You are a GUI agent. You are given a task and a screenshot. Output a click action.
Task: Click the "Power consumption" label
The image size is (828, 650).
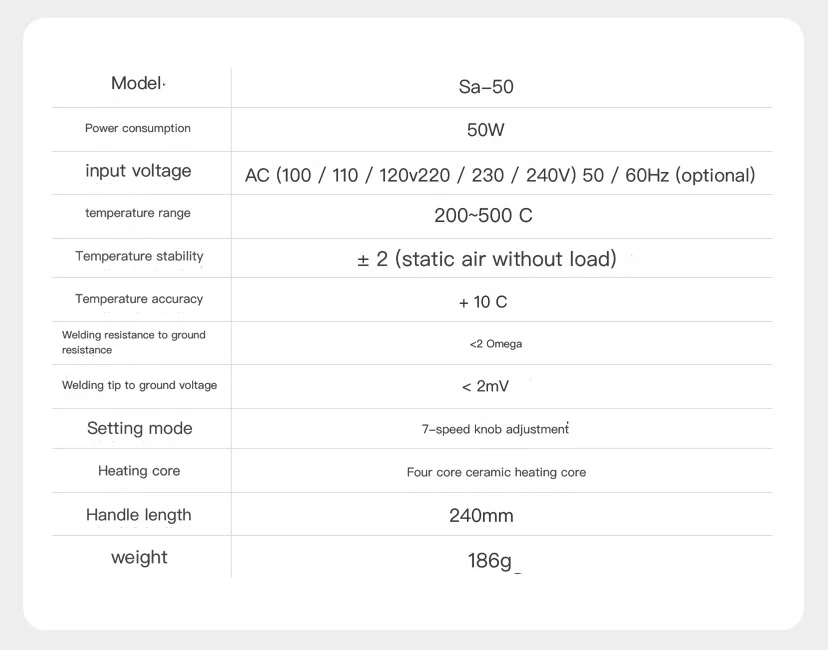[137, 128]
